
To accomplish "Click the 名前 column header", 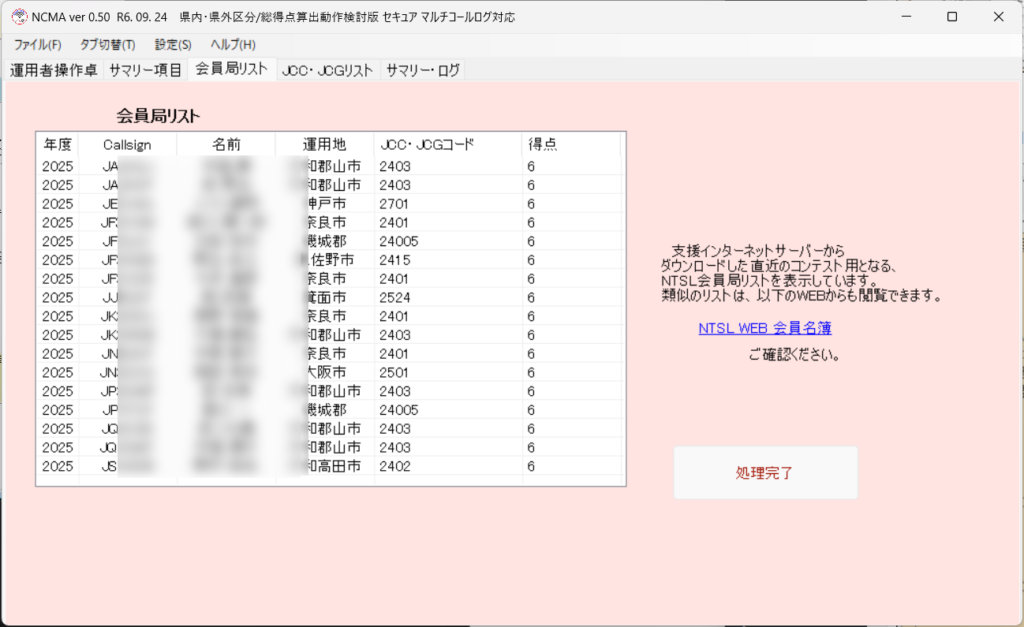I will 226,145.
